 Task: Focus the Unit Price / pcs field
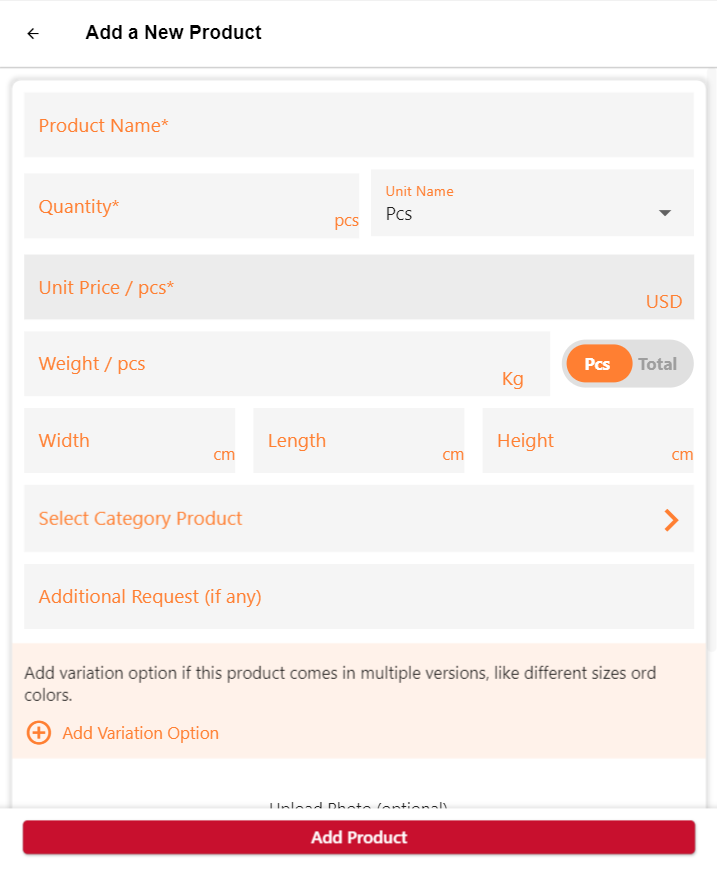pos(359,287)
